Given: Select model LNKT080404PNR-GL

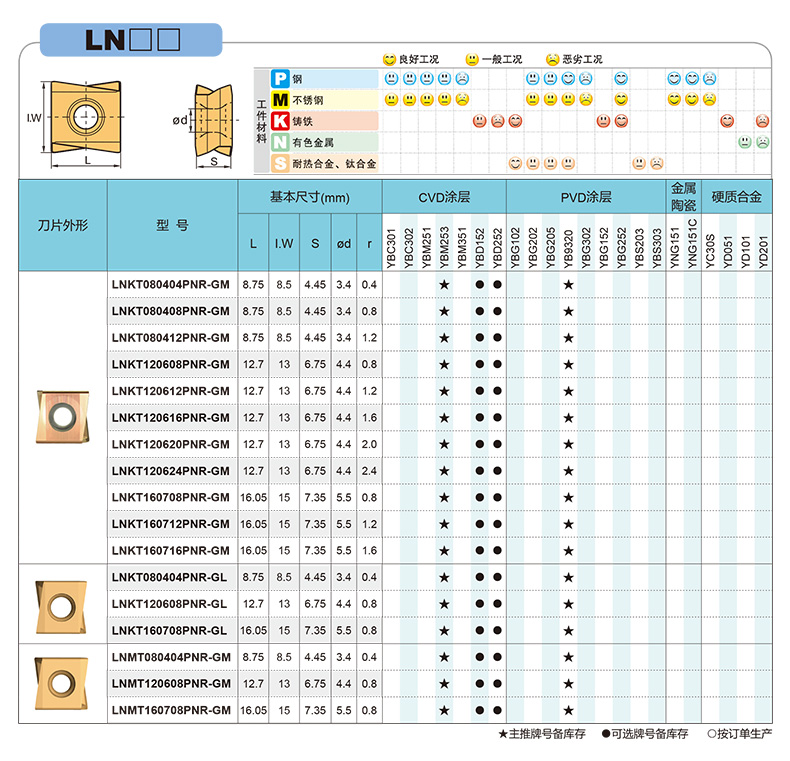Looking at the screenshot, I should 170,578.
